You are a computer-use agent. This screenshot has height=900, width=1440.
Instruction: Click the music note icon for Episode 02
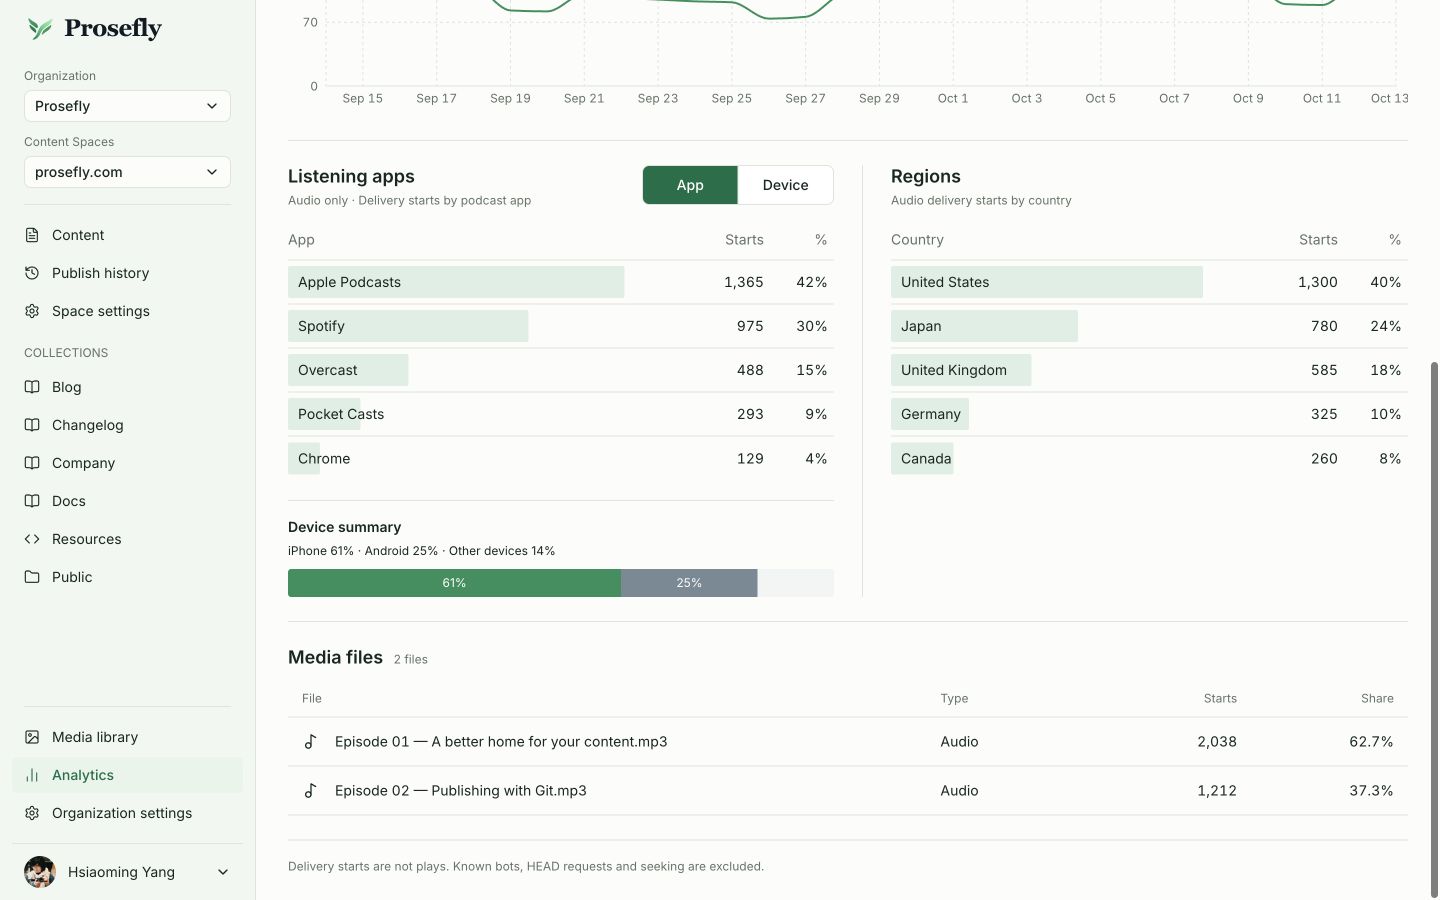tap(310, 791)
